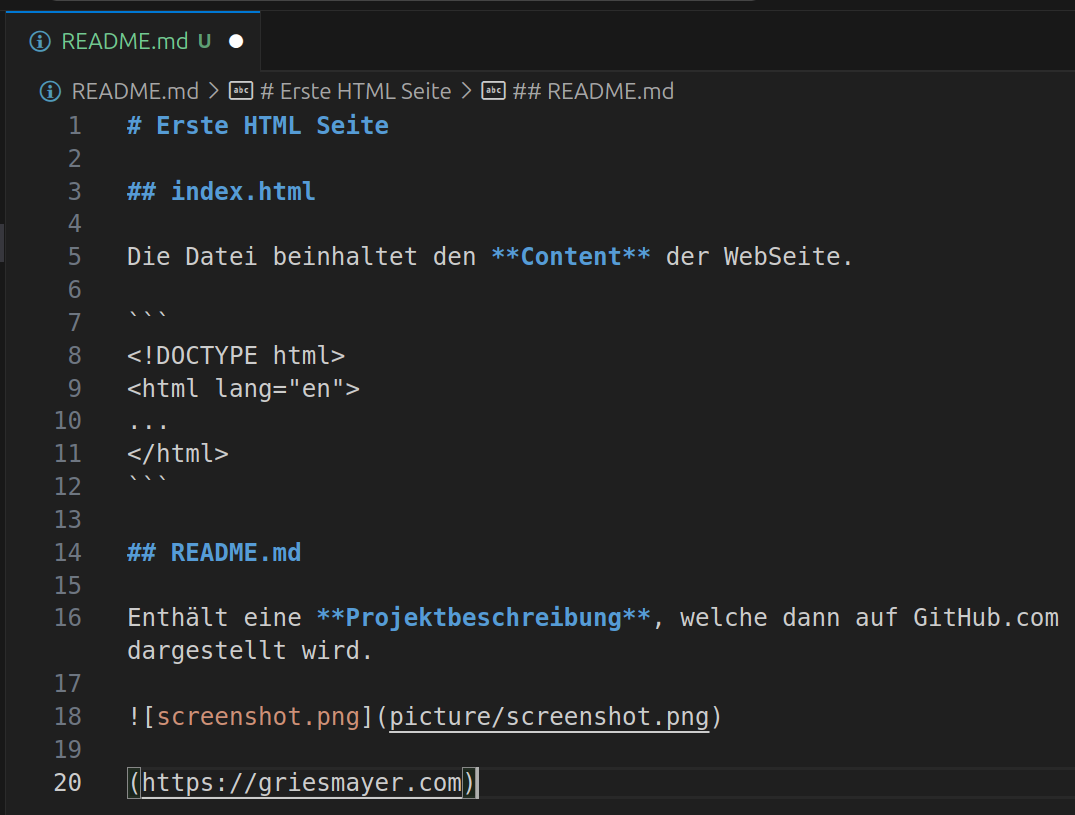Open the '## README.md' breadcrumb section

coord(593,91)
